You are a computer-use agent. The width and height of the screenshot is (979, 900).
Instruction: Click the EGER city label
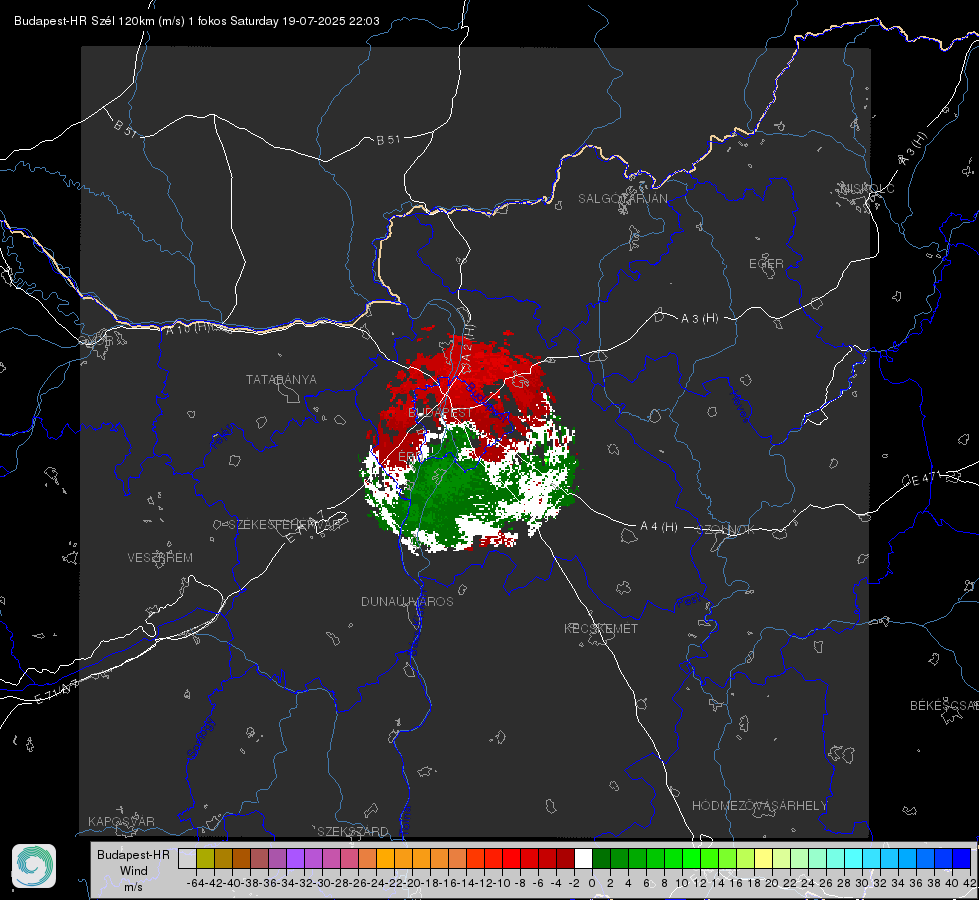coord(766,264)
